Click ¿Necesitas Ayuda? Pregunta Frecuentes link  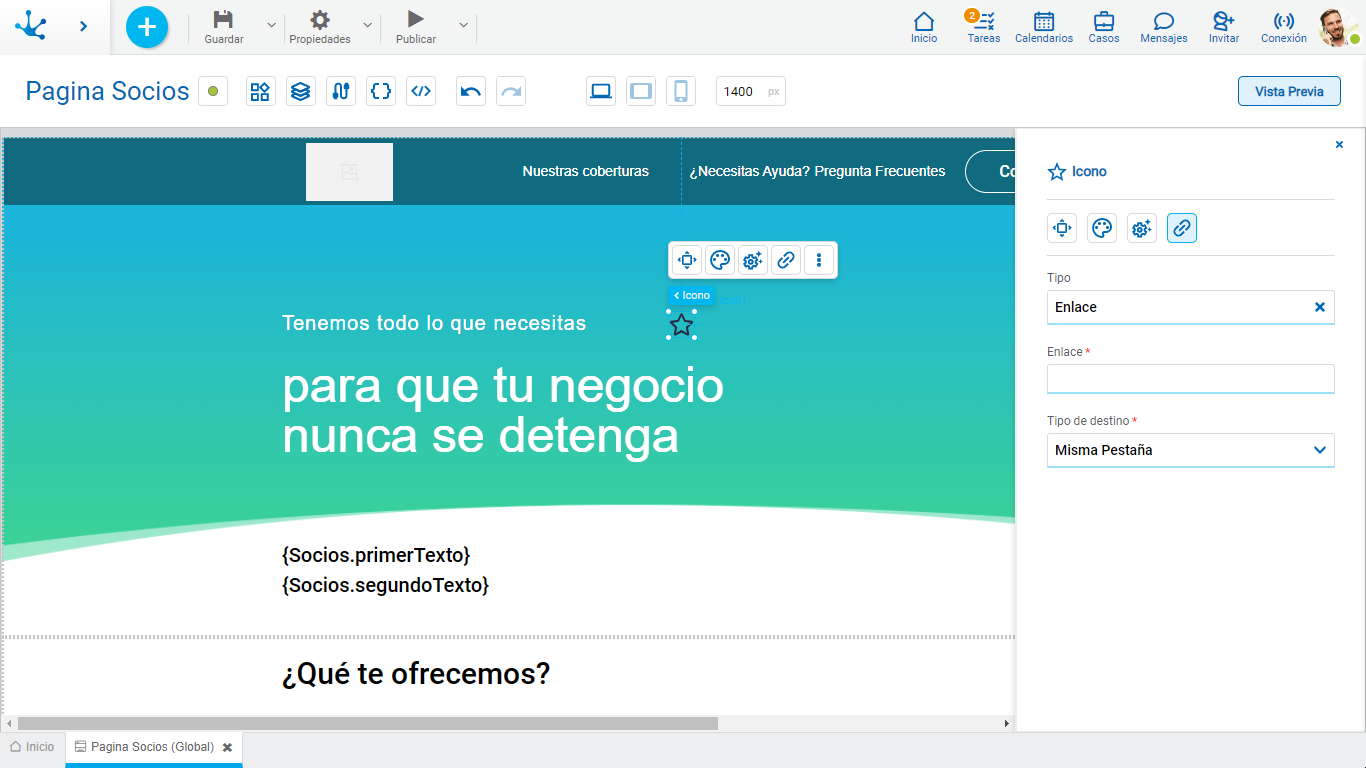click(x=817, y=171)
